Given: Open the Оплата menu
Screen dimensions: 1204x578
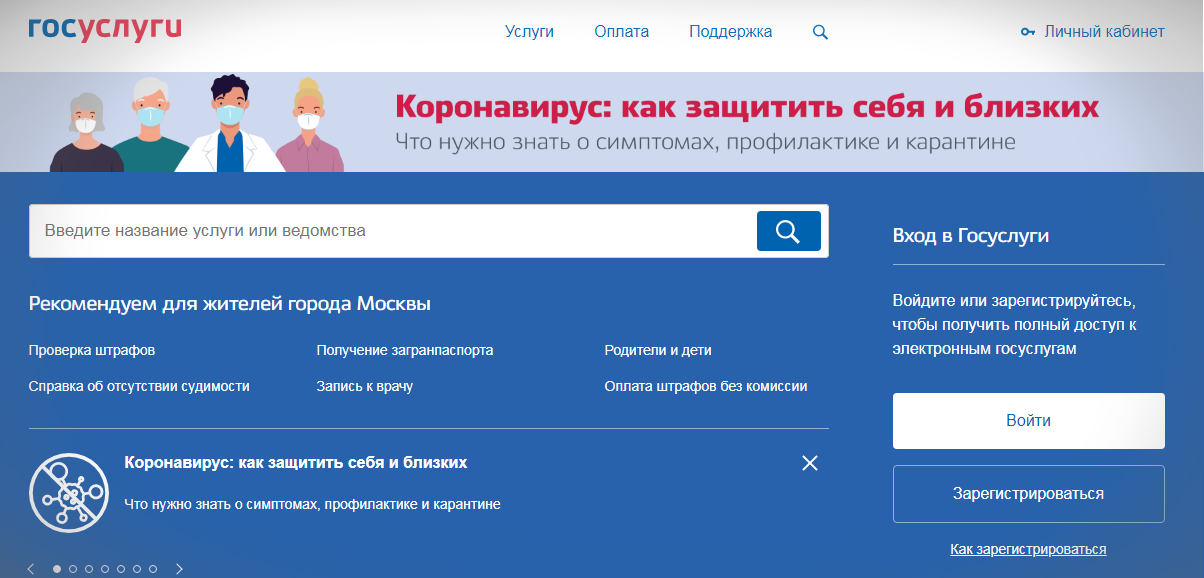Looking at the screenshot, I should (x=621, y=32).
